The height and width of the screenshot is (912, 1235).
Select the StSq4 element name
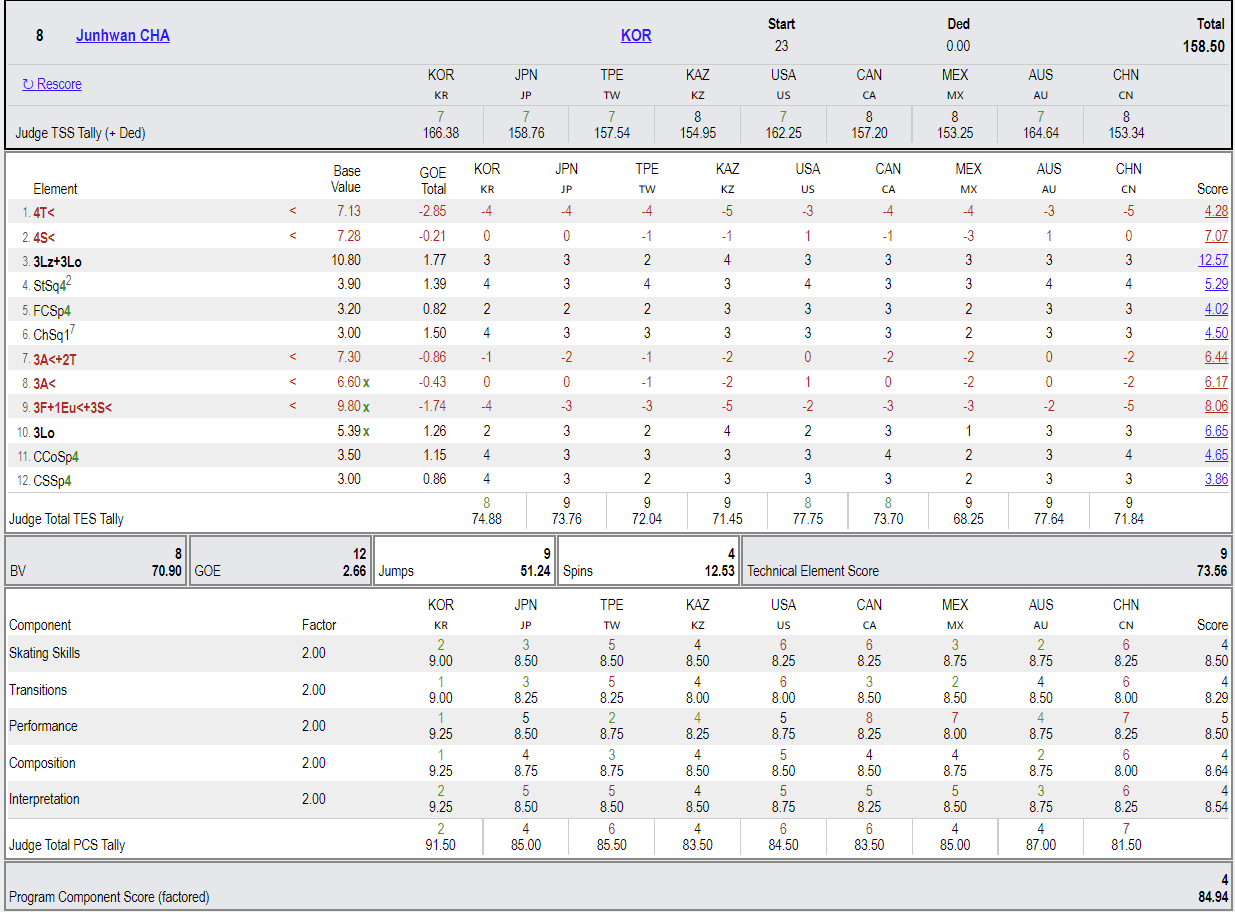[52, 285]
